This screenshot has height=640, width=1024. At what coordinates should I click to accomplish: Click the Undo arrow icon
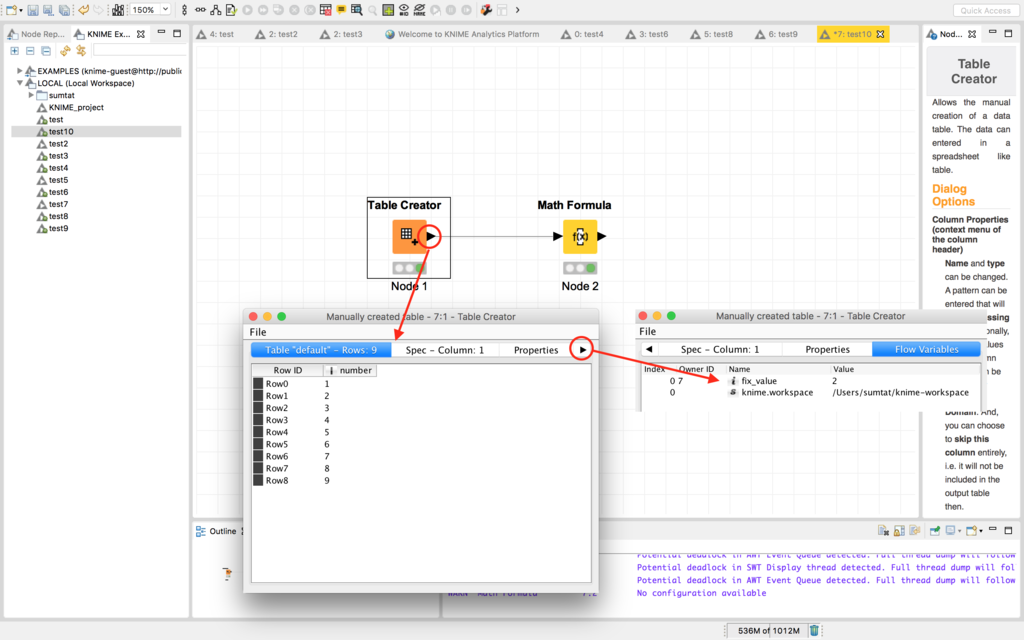83,10
